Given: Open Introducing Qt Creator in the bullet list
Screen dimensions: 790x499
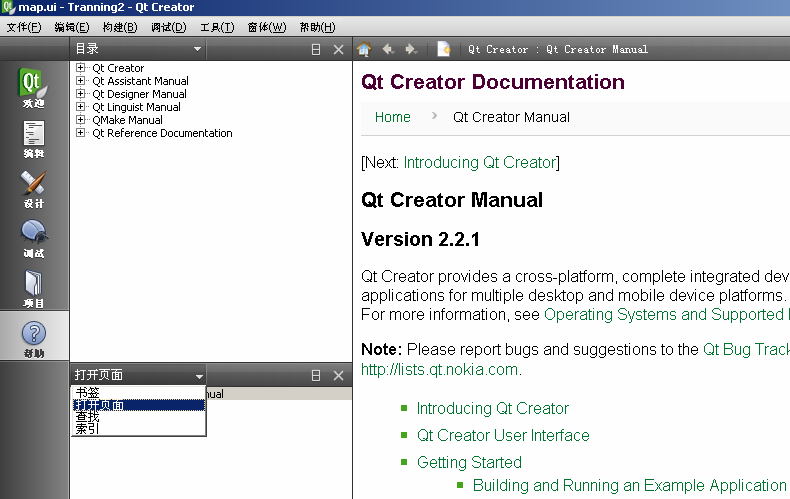Looking at the screenshot, I should click(x=493, y=408).
